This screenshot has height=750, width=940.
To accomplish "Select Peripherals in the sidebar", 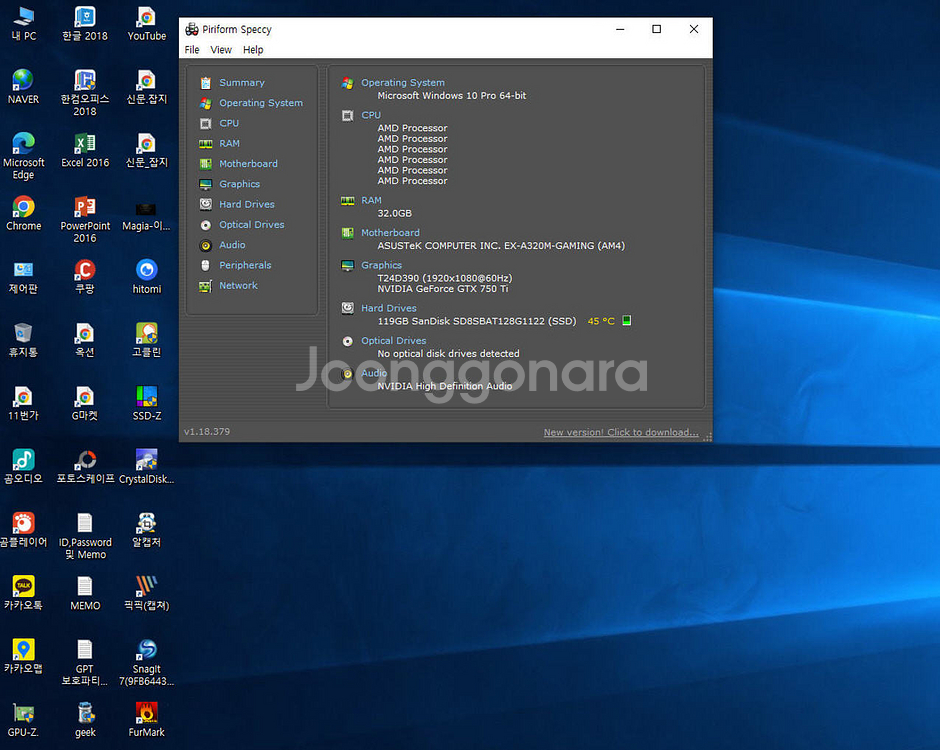I will pos(245,266).
